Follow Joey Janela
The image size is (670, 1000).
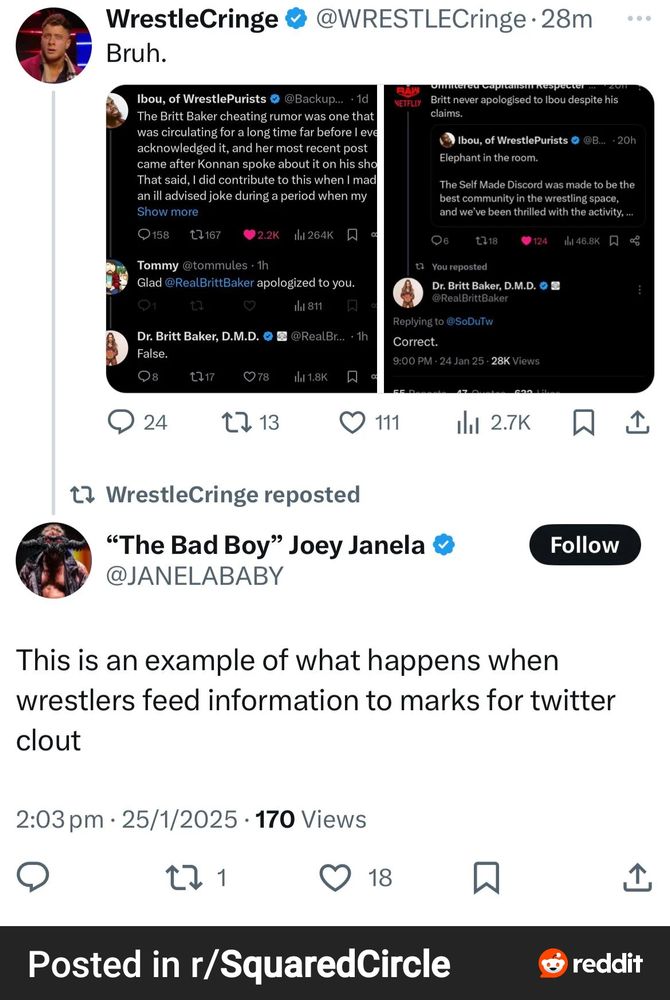pos(584,545)
